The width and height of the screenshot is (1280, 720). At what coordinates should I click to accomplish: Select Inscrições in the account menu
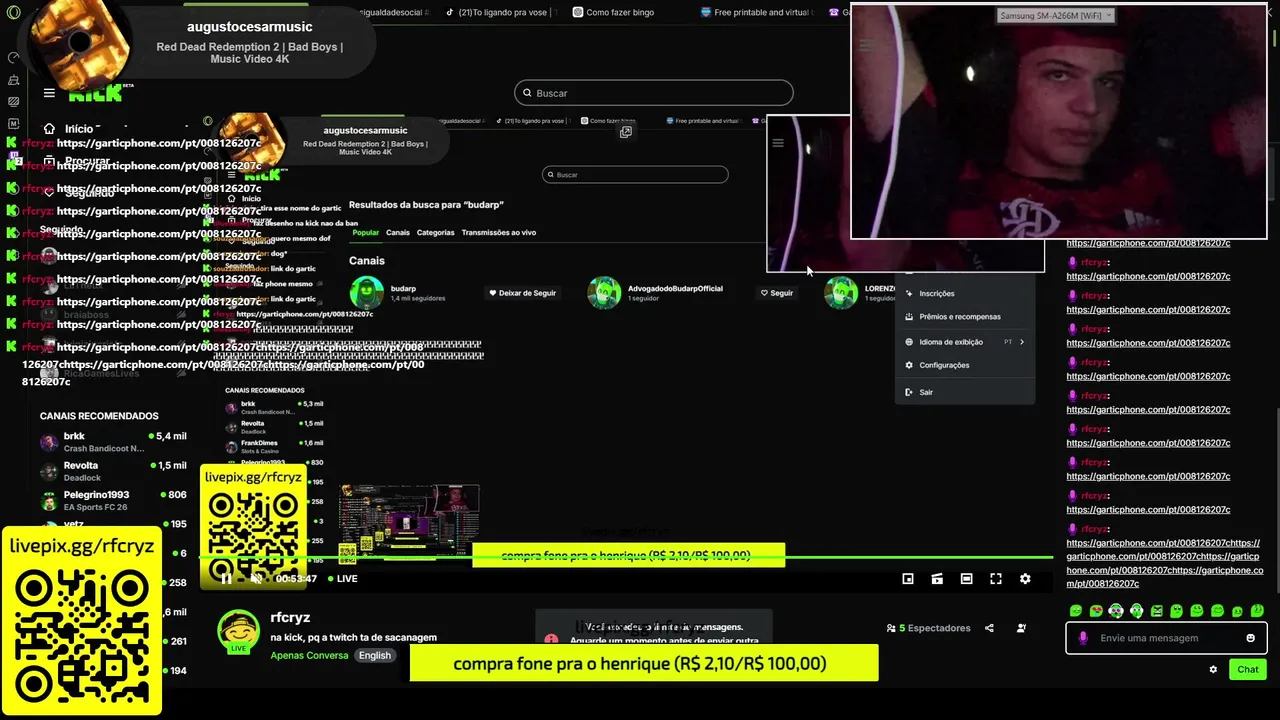[x=936, y=293]
